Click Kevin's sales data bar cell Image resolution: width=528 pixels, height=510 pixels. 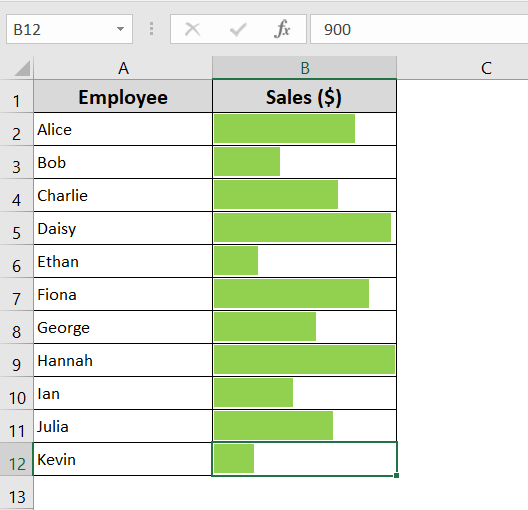[x=304, y=459]
